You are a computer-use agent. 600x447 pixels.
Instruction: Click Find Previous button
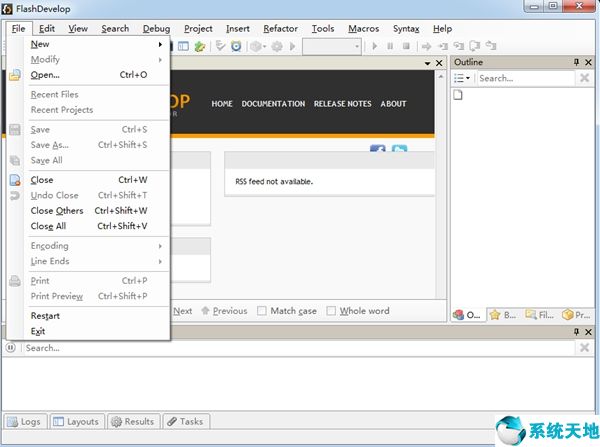(225, 311)
